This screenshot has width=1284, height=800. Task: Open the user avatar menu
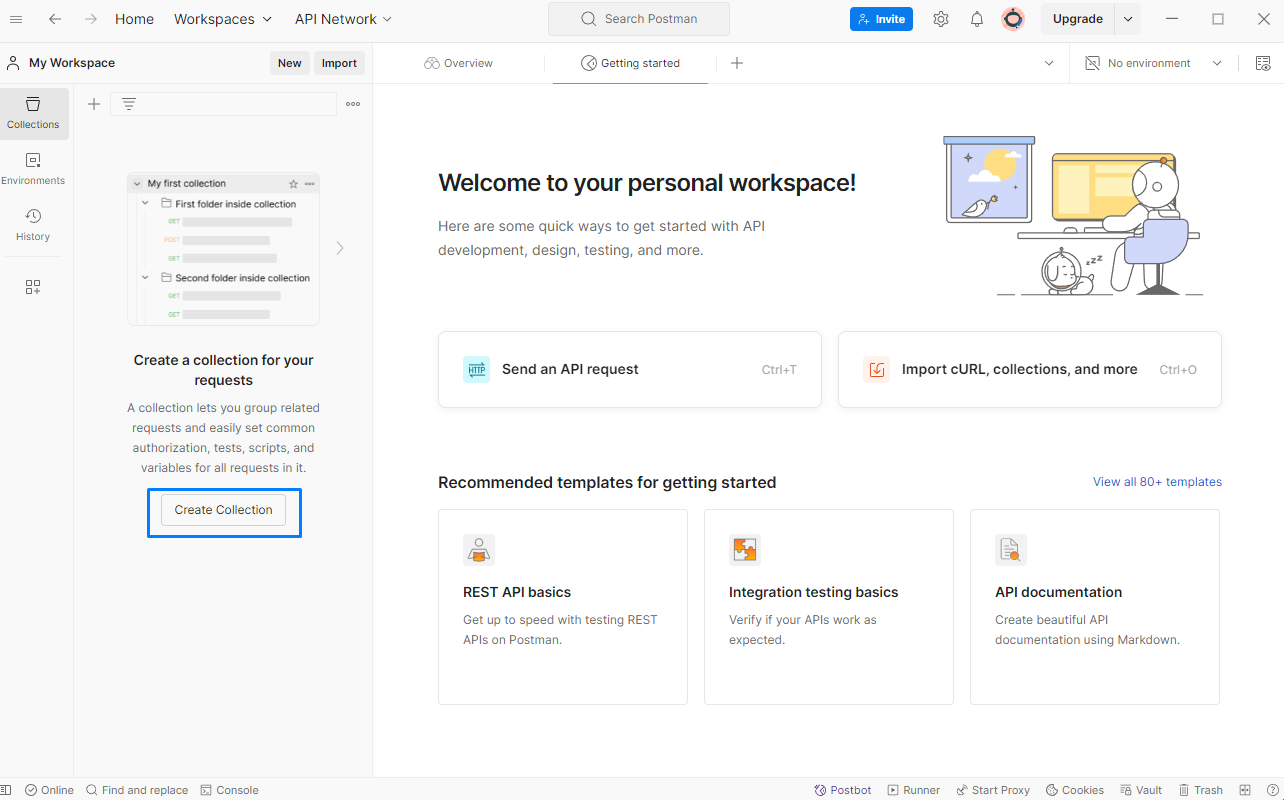(1013, 19)
